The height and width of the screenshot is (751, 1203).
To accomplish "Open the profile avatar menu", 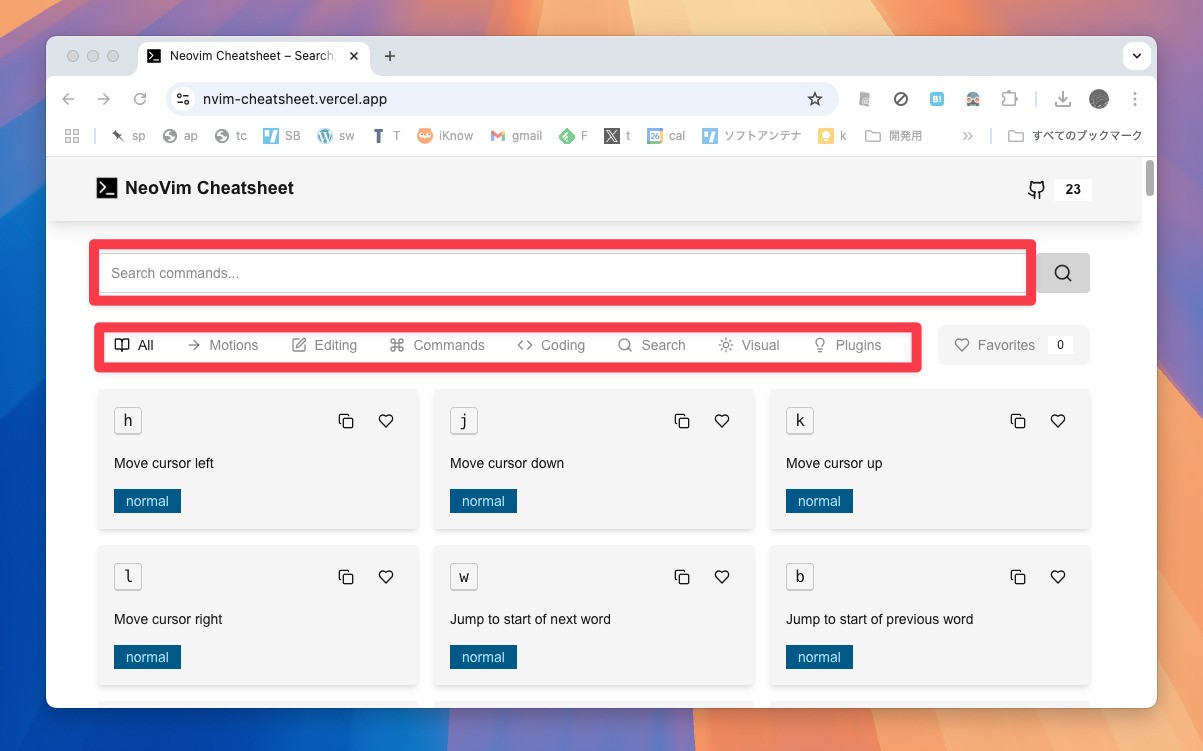I will point(1099,99).
